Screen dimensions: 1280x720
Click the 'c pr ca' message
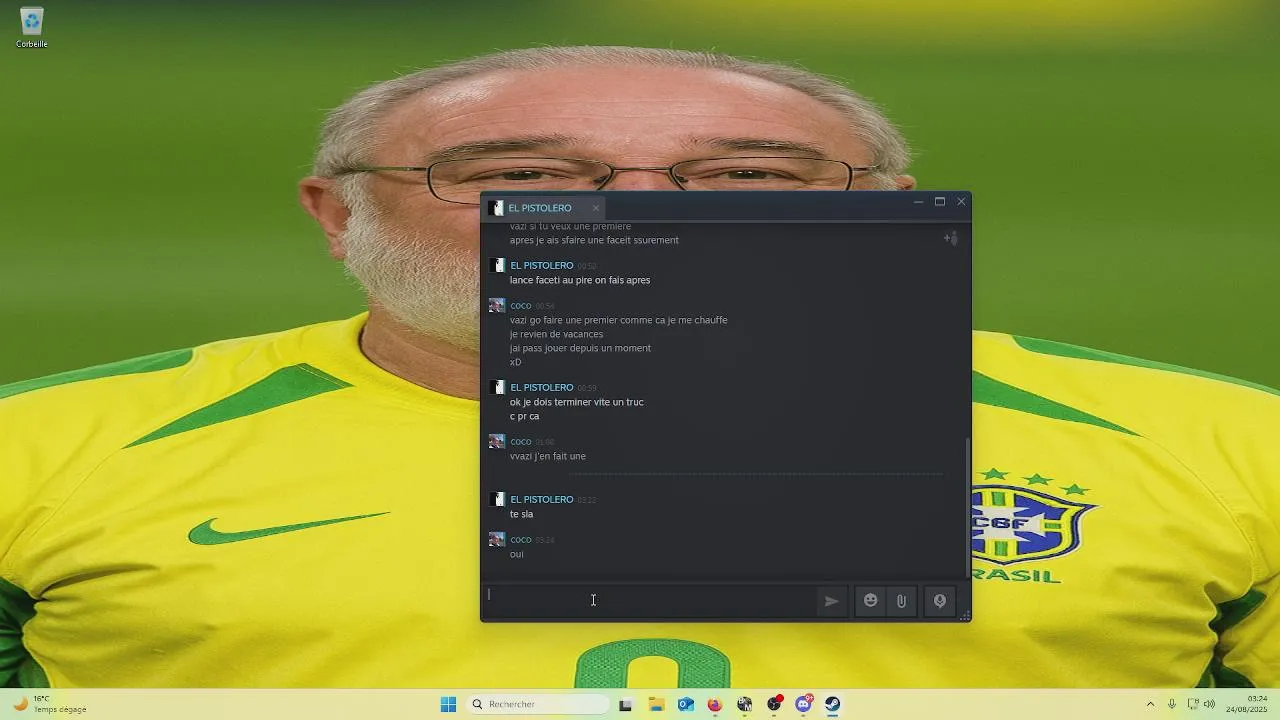click(524, 416)
